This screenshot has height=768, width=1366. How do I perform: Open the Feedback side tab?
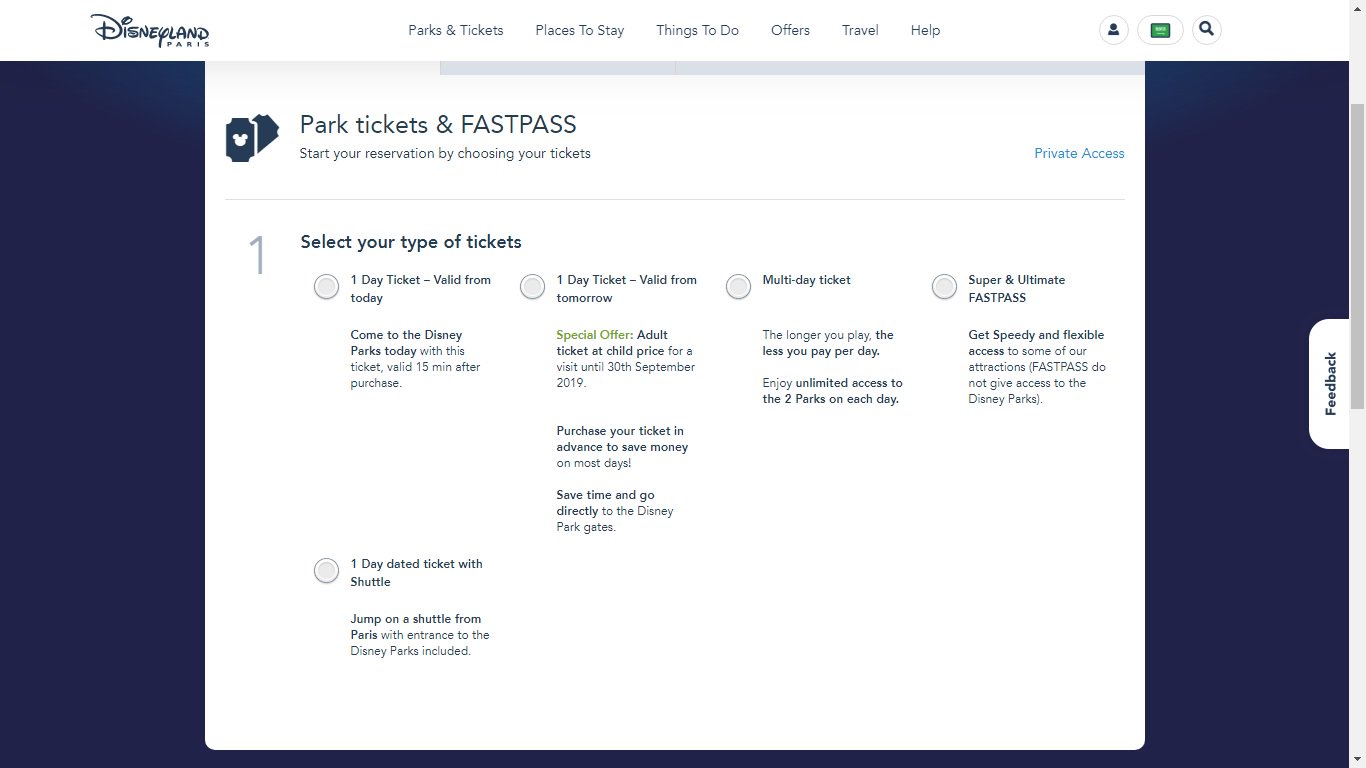(x=1330, y=383)
